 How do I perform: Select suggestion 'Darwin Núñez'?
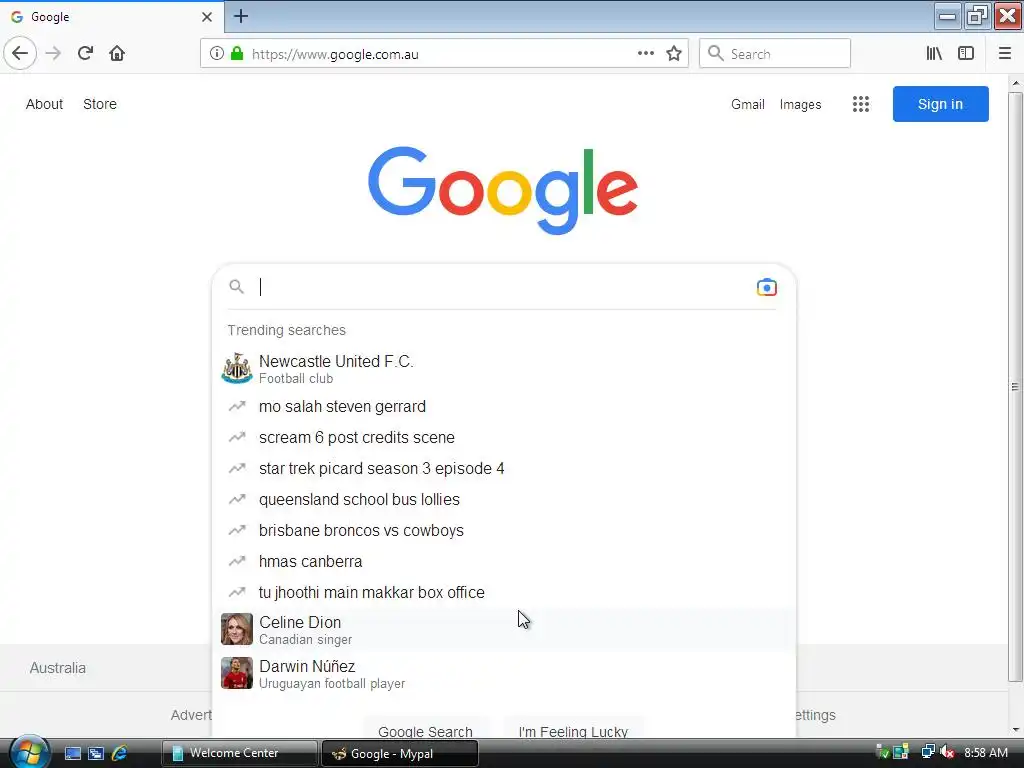point(504,673)
